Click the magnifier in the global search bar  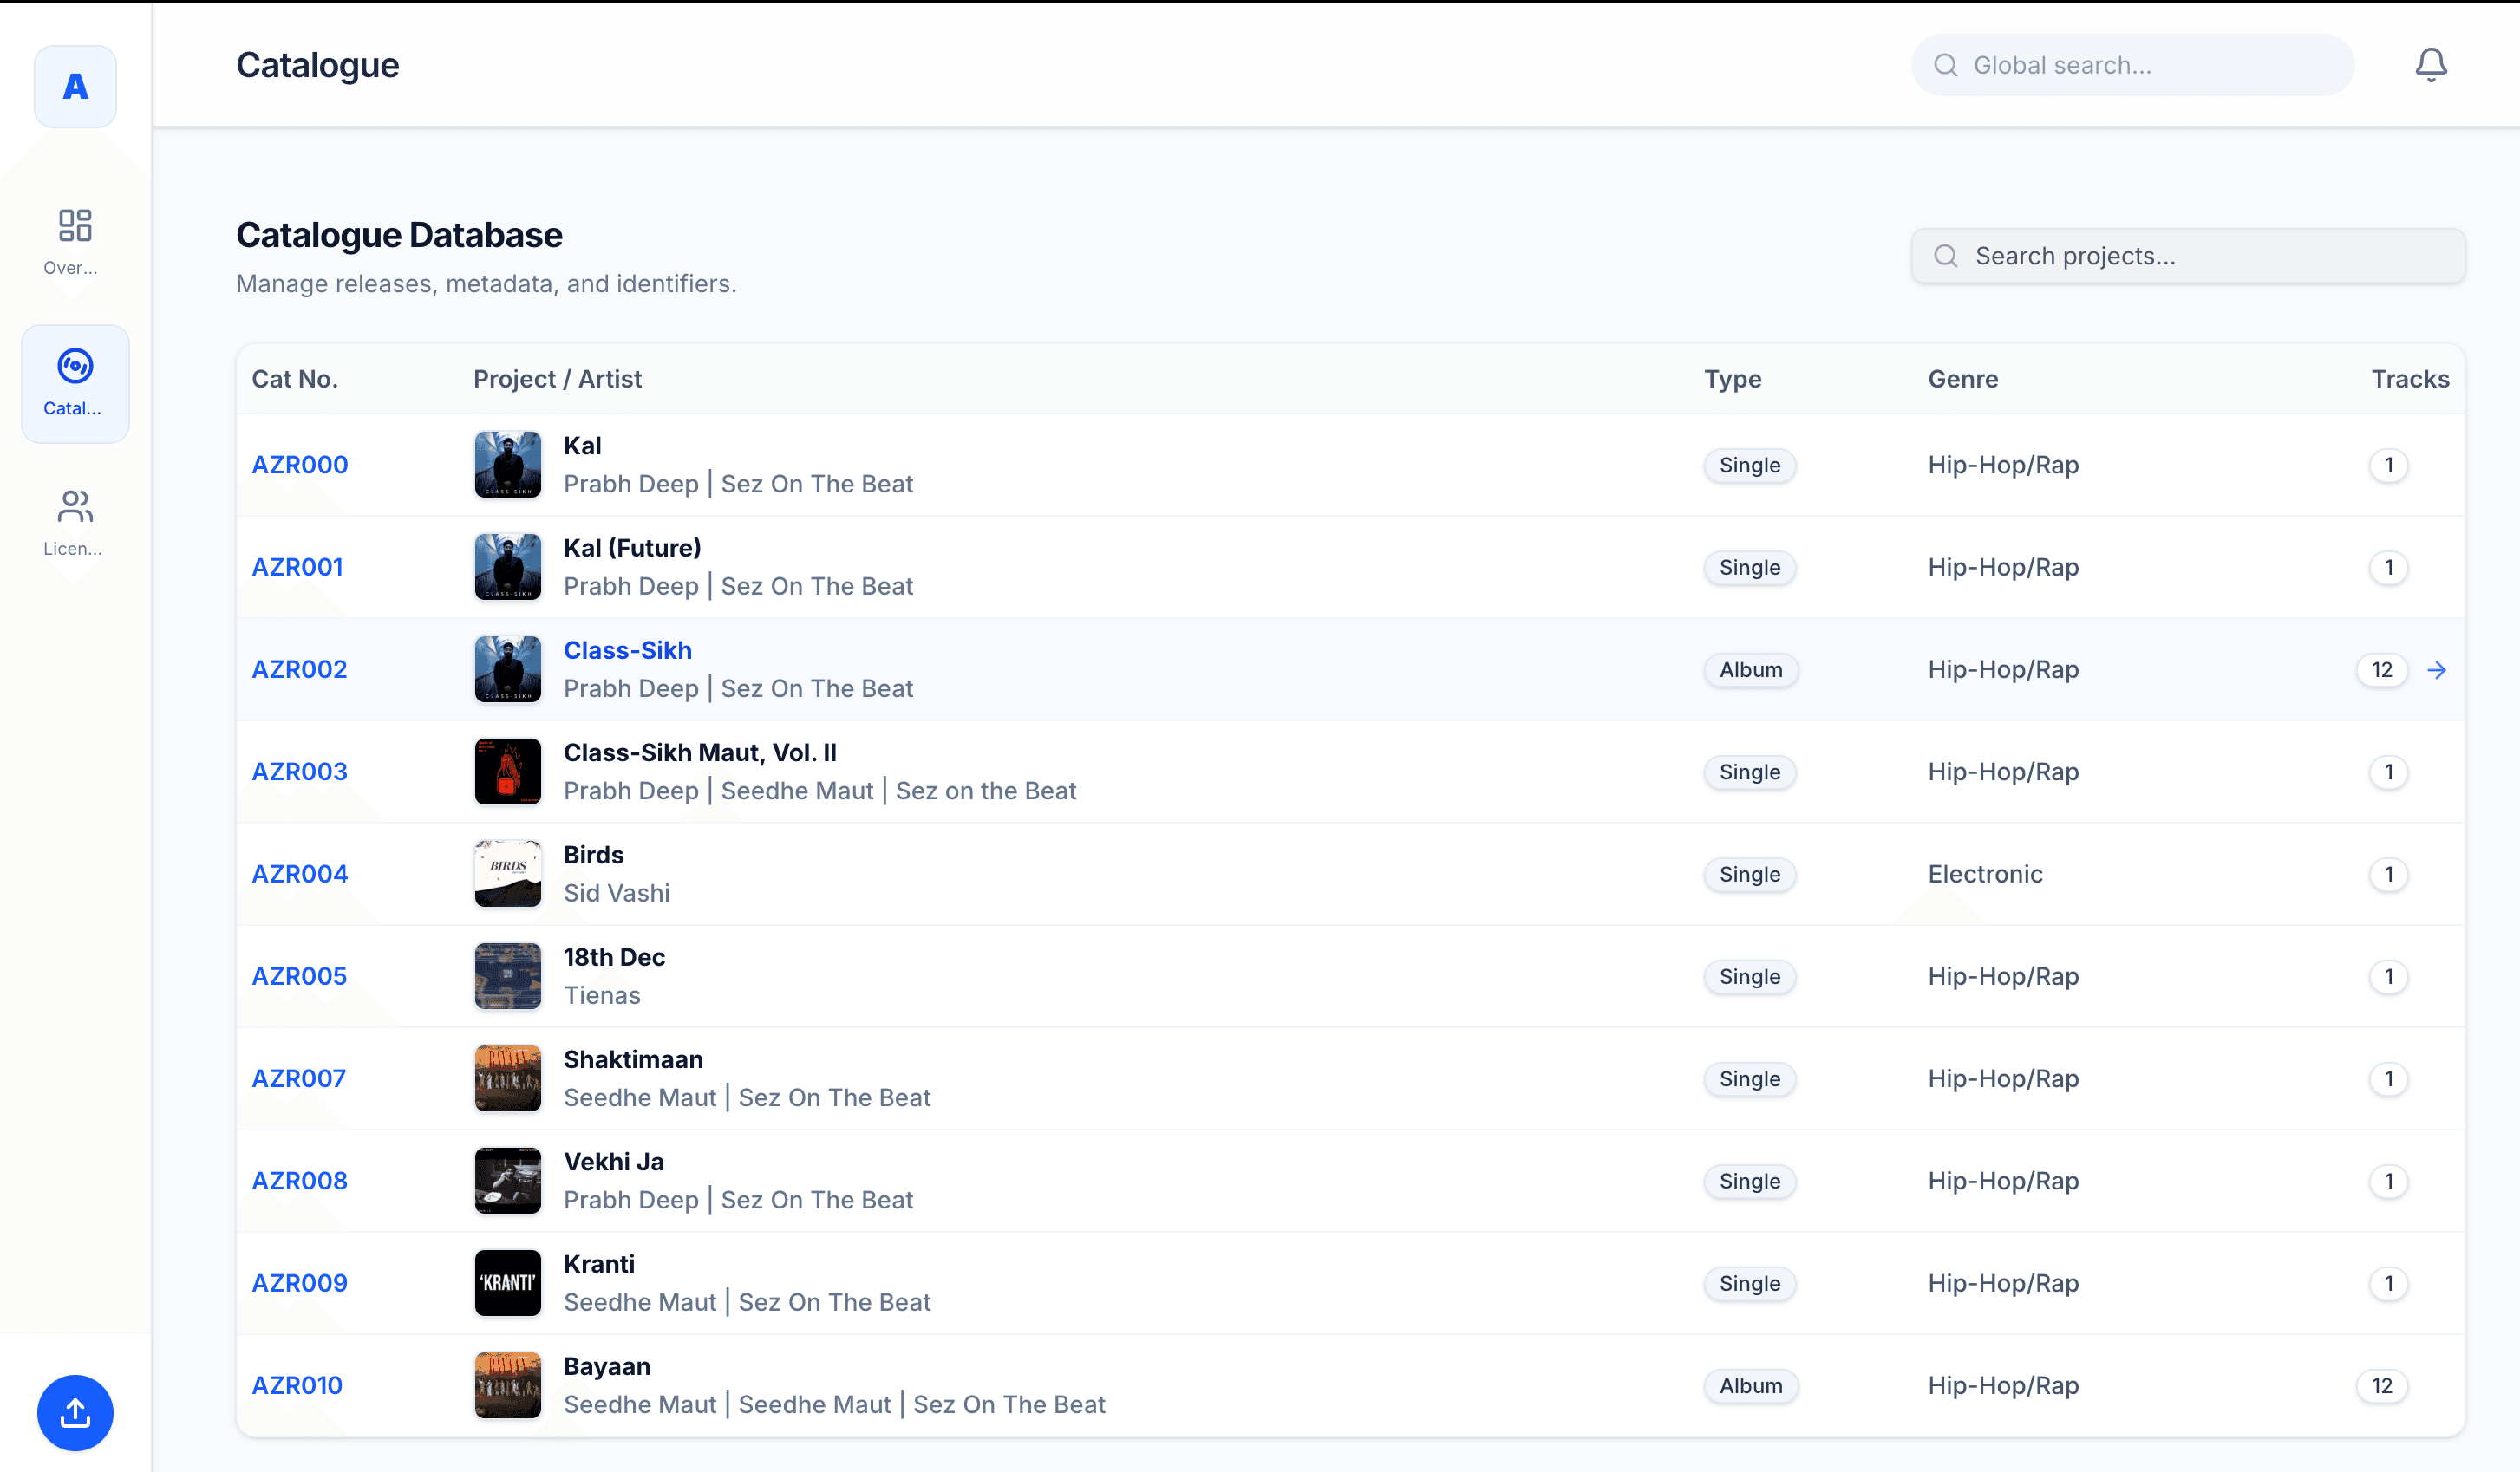[1944, 64]
